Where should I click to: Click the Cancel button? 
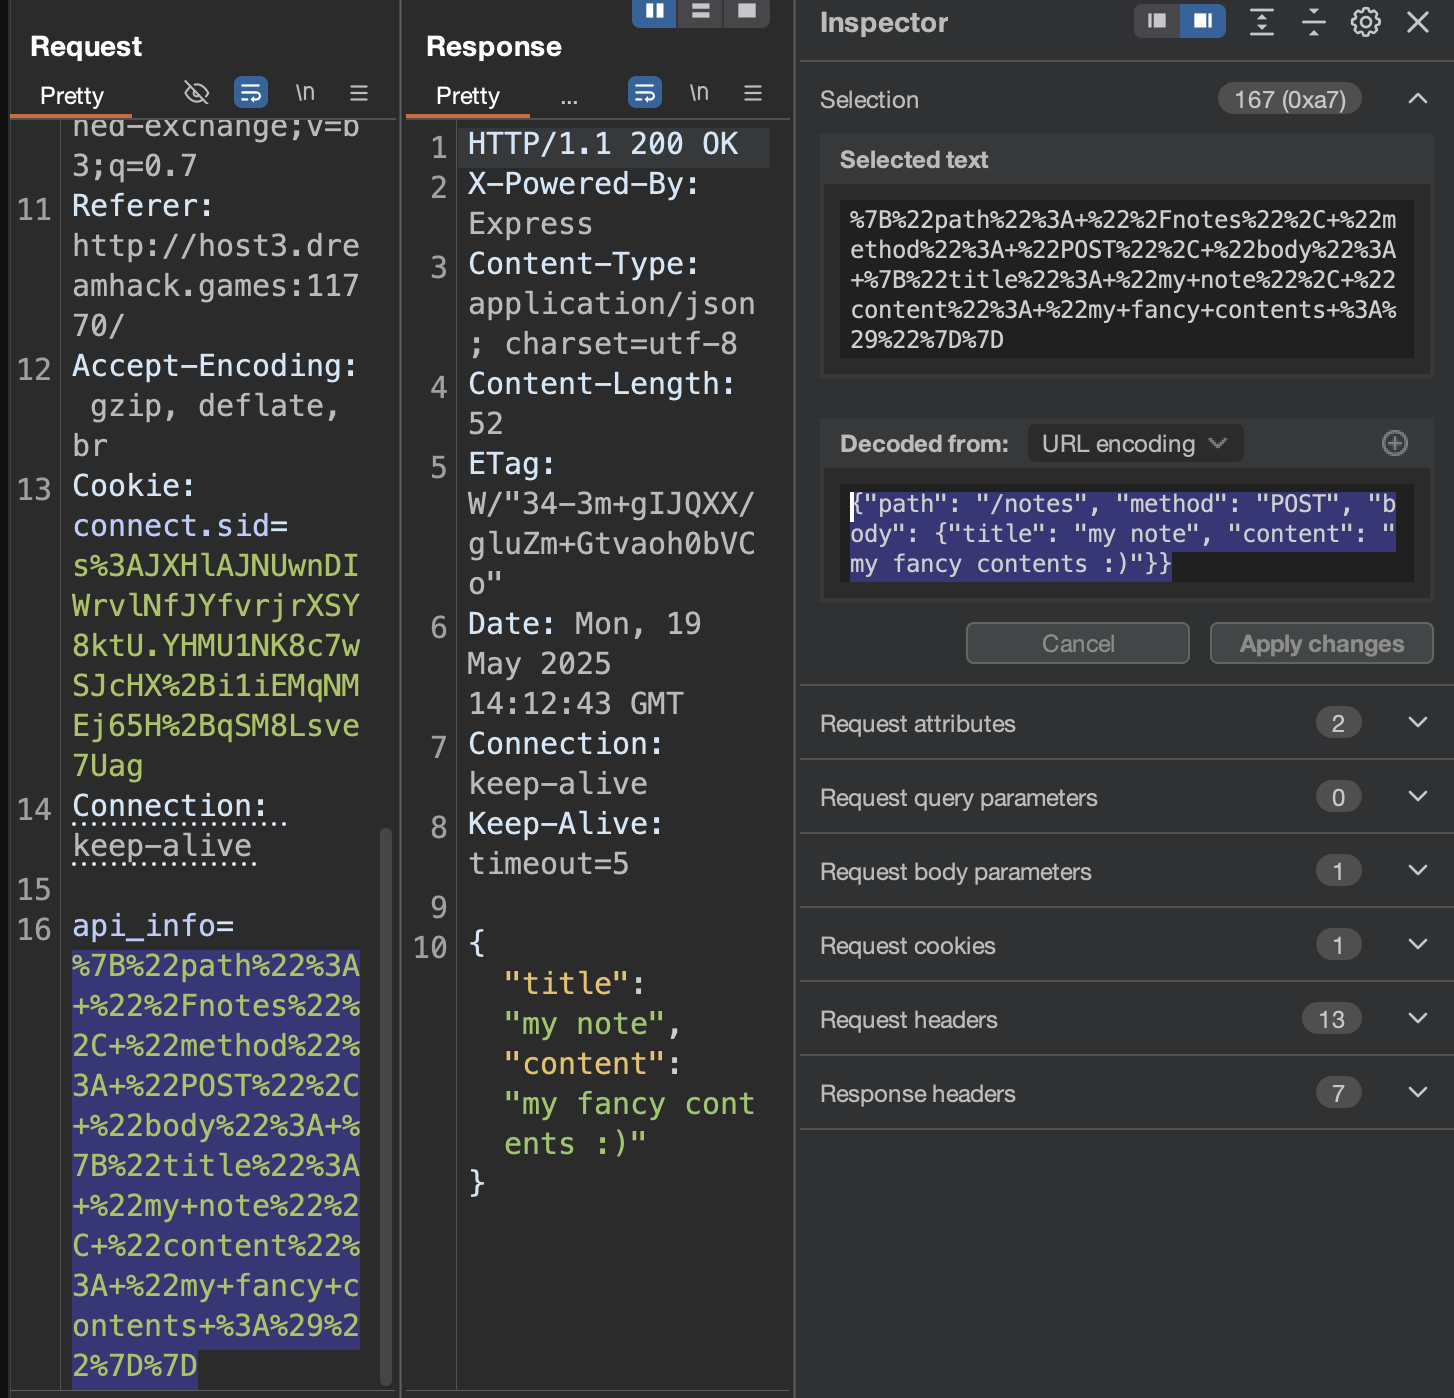(1078, 643)
